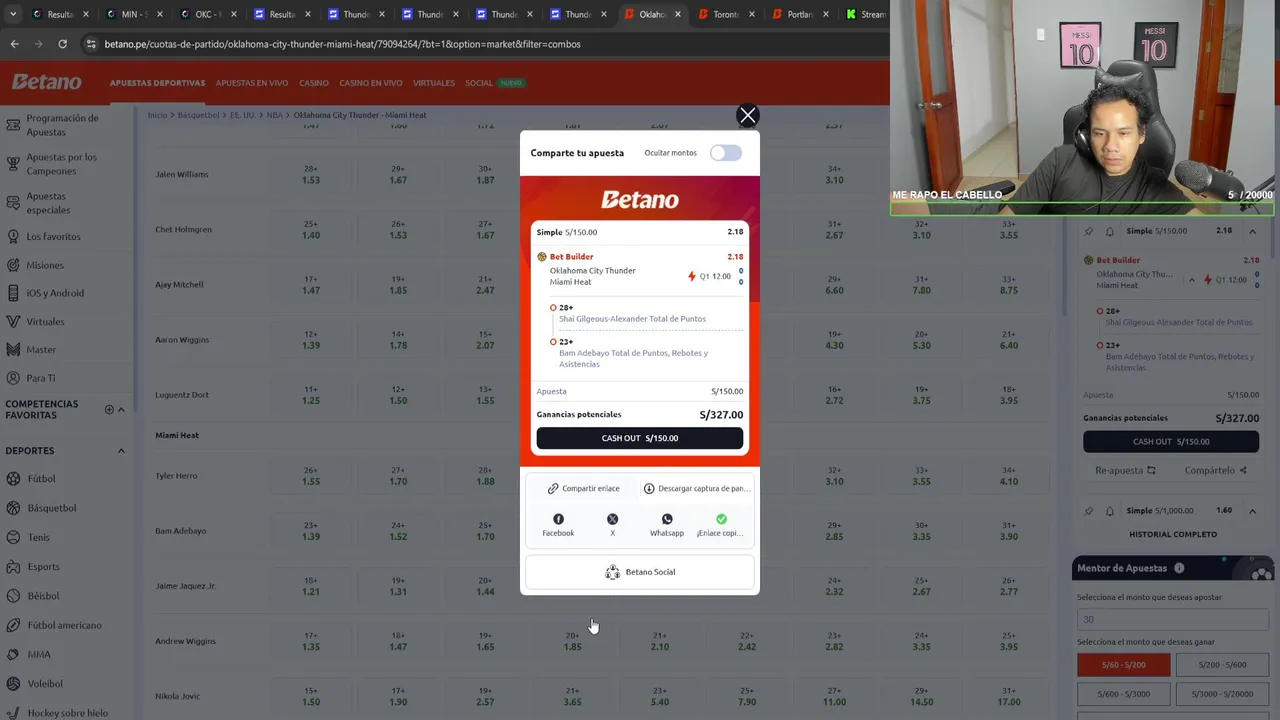Open Casino menu tab
Screen dimensions: 1280x720
pyautogui.click(x=314, y=83)
